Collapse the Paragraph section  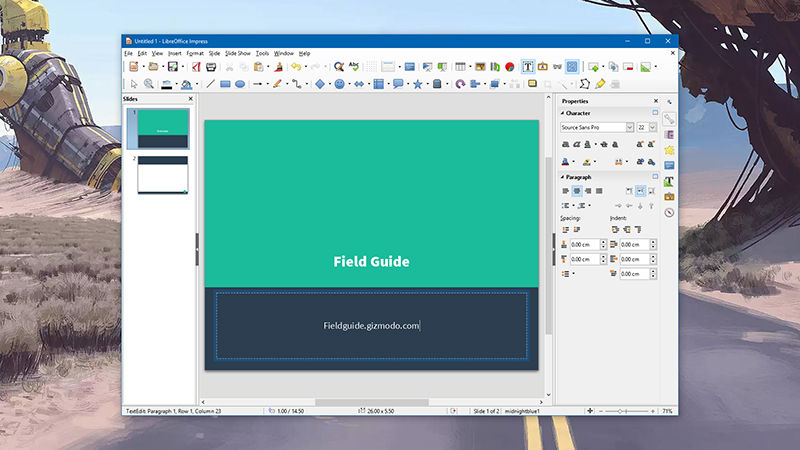[562, 177]
